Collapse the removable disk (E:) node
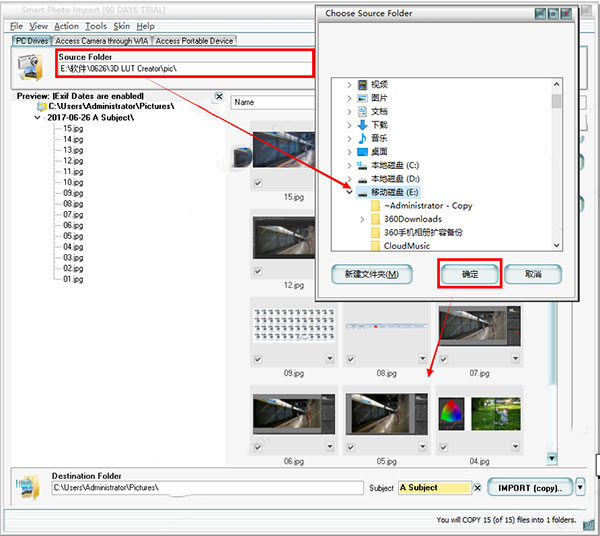 click(349, 192)
